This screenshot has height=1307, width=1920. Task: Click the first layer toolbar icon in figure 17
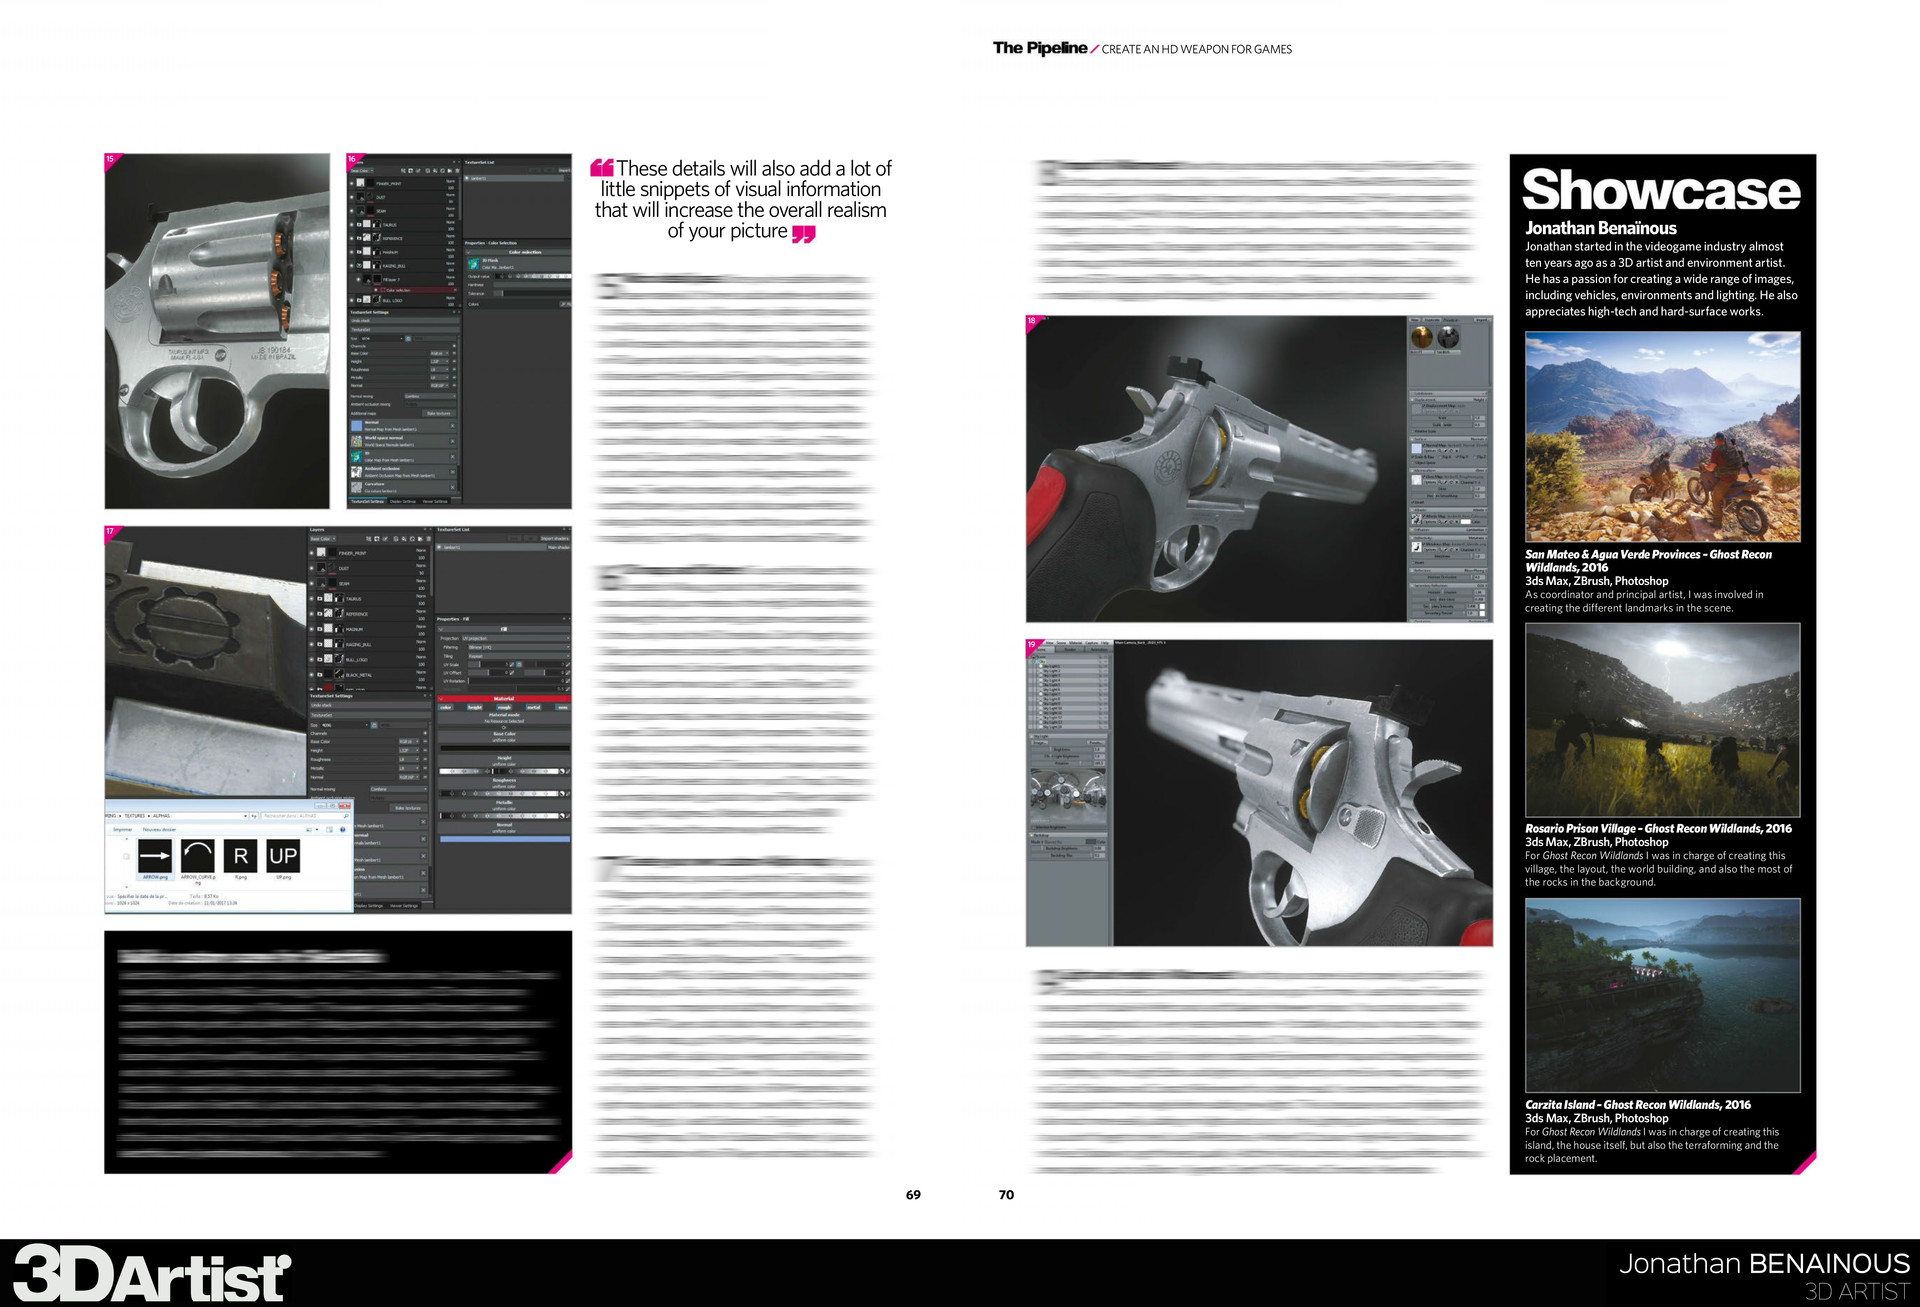pos(369,539)
